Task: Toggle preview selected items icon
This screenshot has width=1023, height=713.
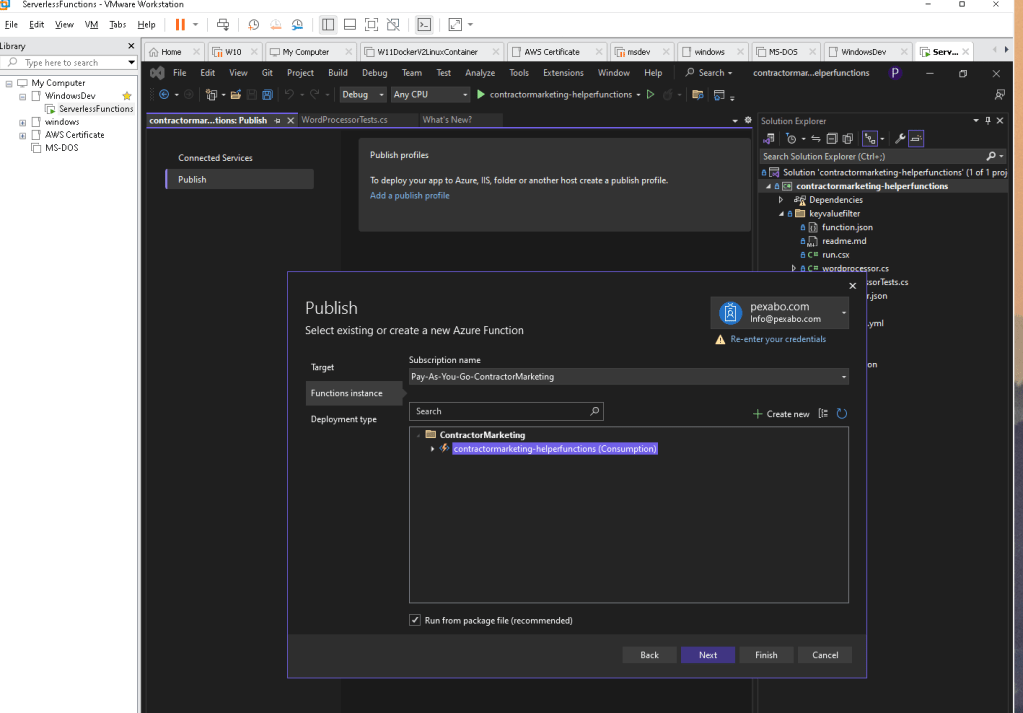Action: pos(916,138)
